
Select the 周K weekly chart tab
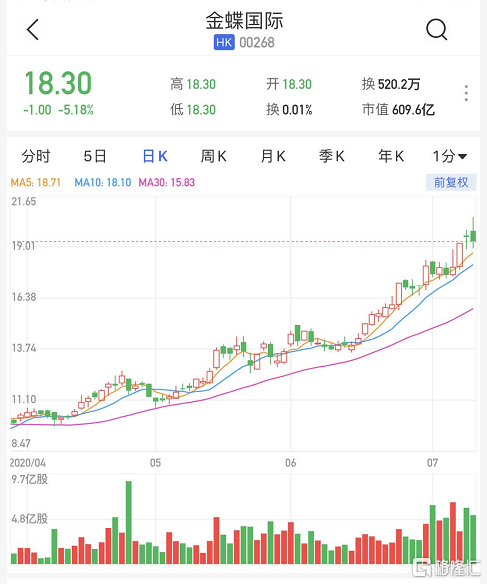coord(214,156)
